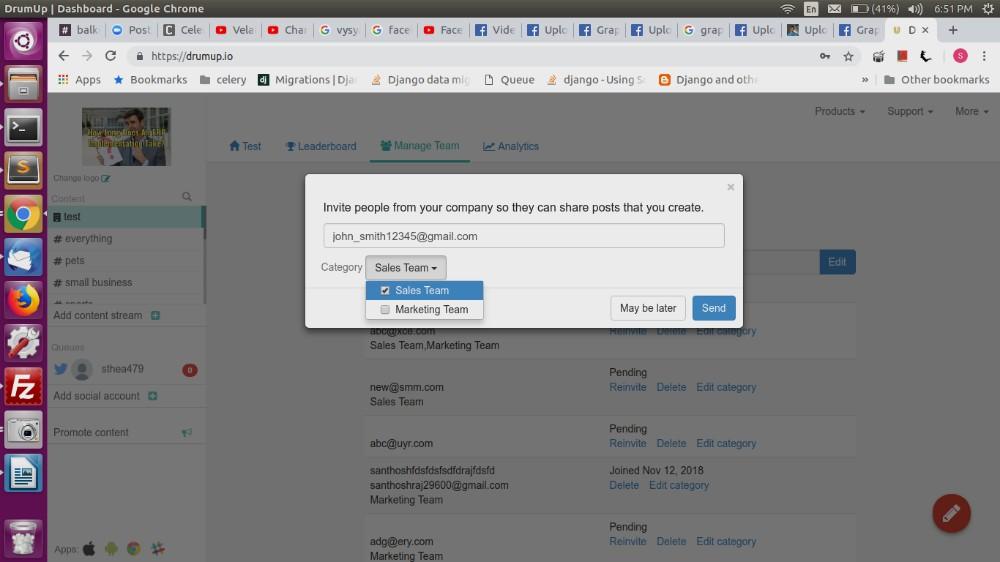
Task: Expand the bookmarks overflow chevron
Action: point(864,80)
